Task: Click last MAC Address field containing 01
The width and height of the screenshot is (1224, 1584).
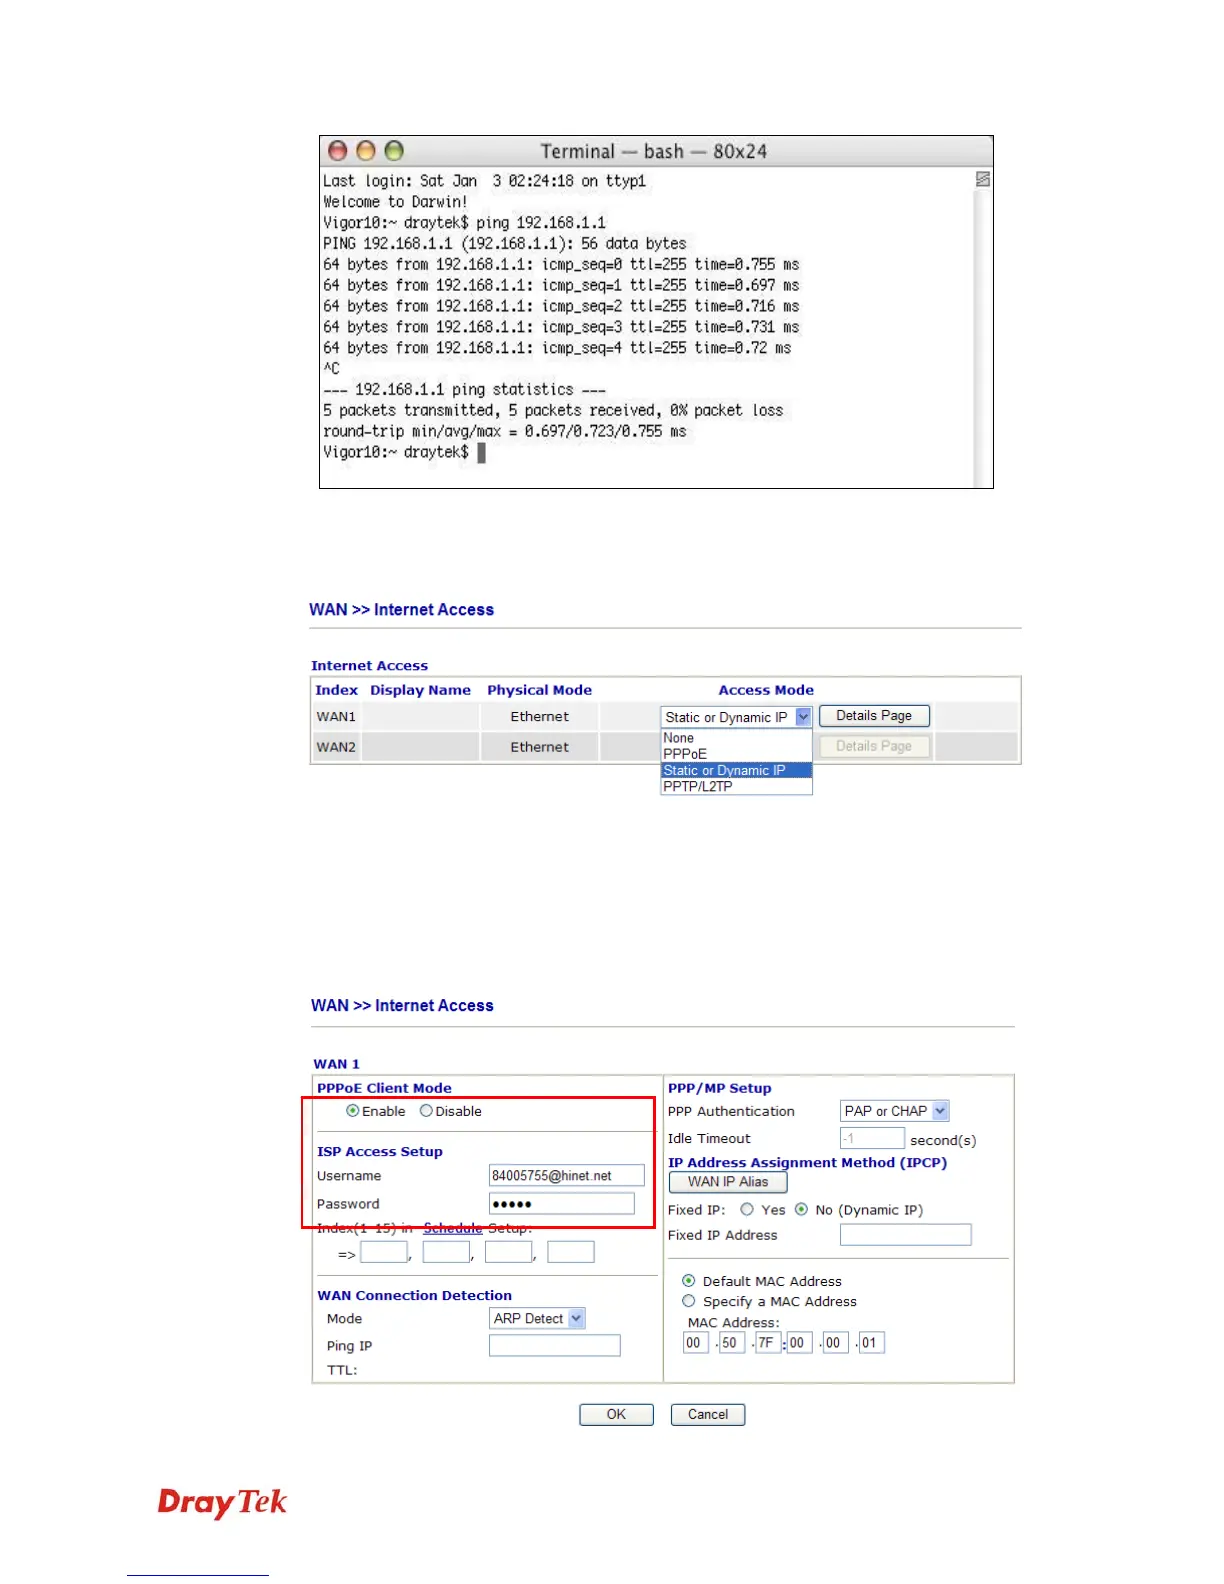Action: [871, 1343]
